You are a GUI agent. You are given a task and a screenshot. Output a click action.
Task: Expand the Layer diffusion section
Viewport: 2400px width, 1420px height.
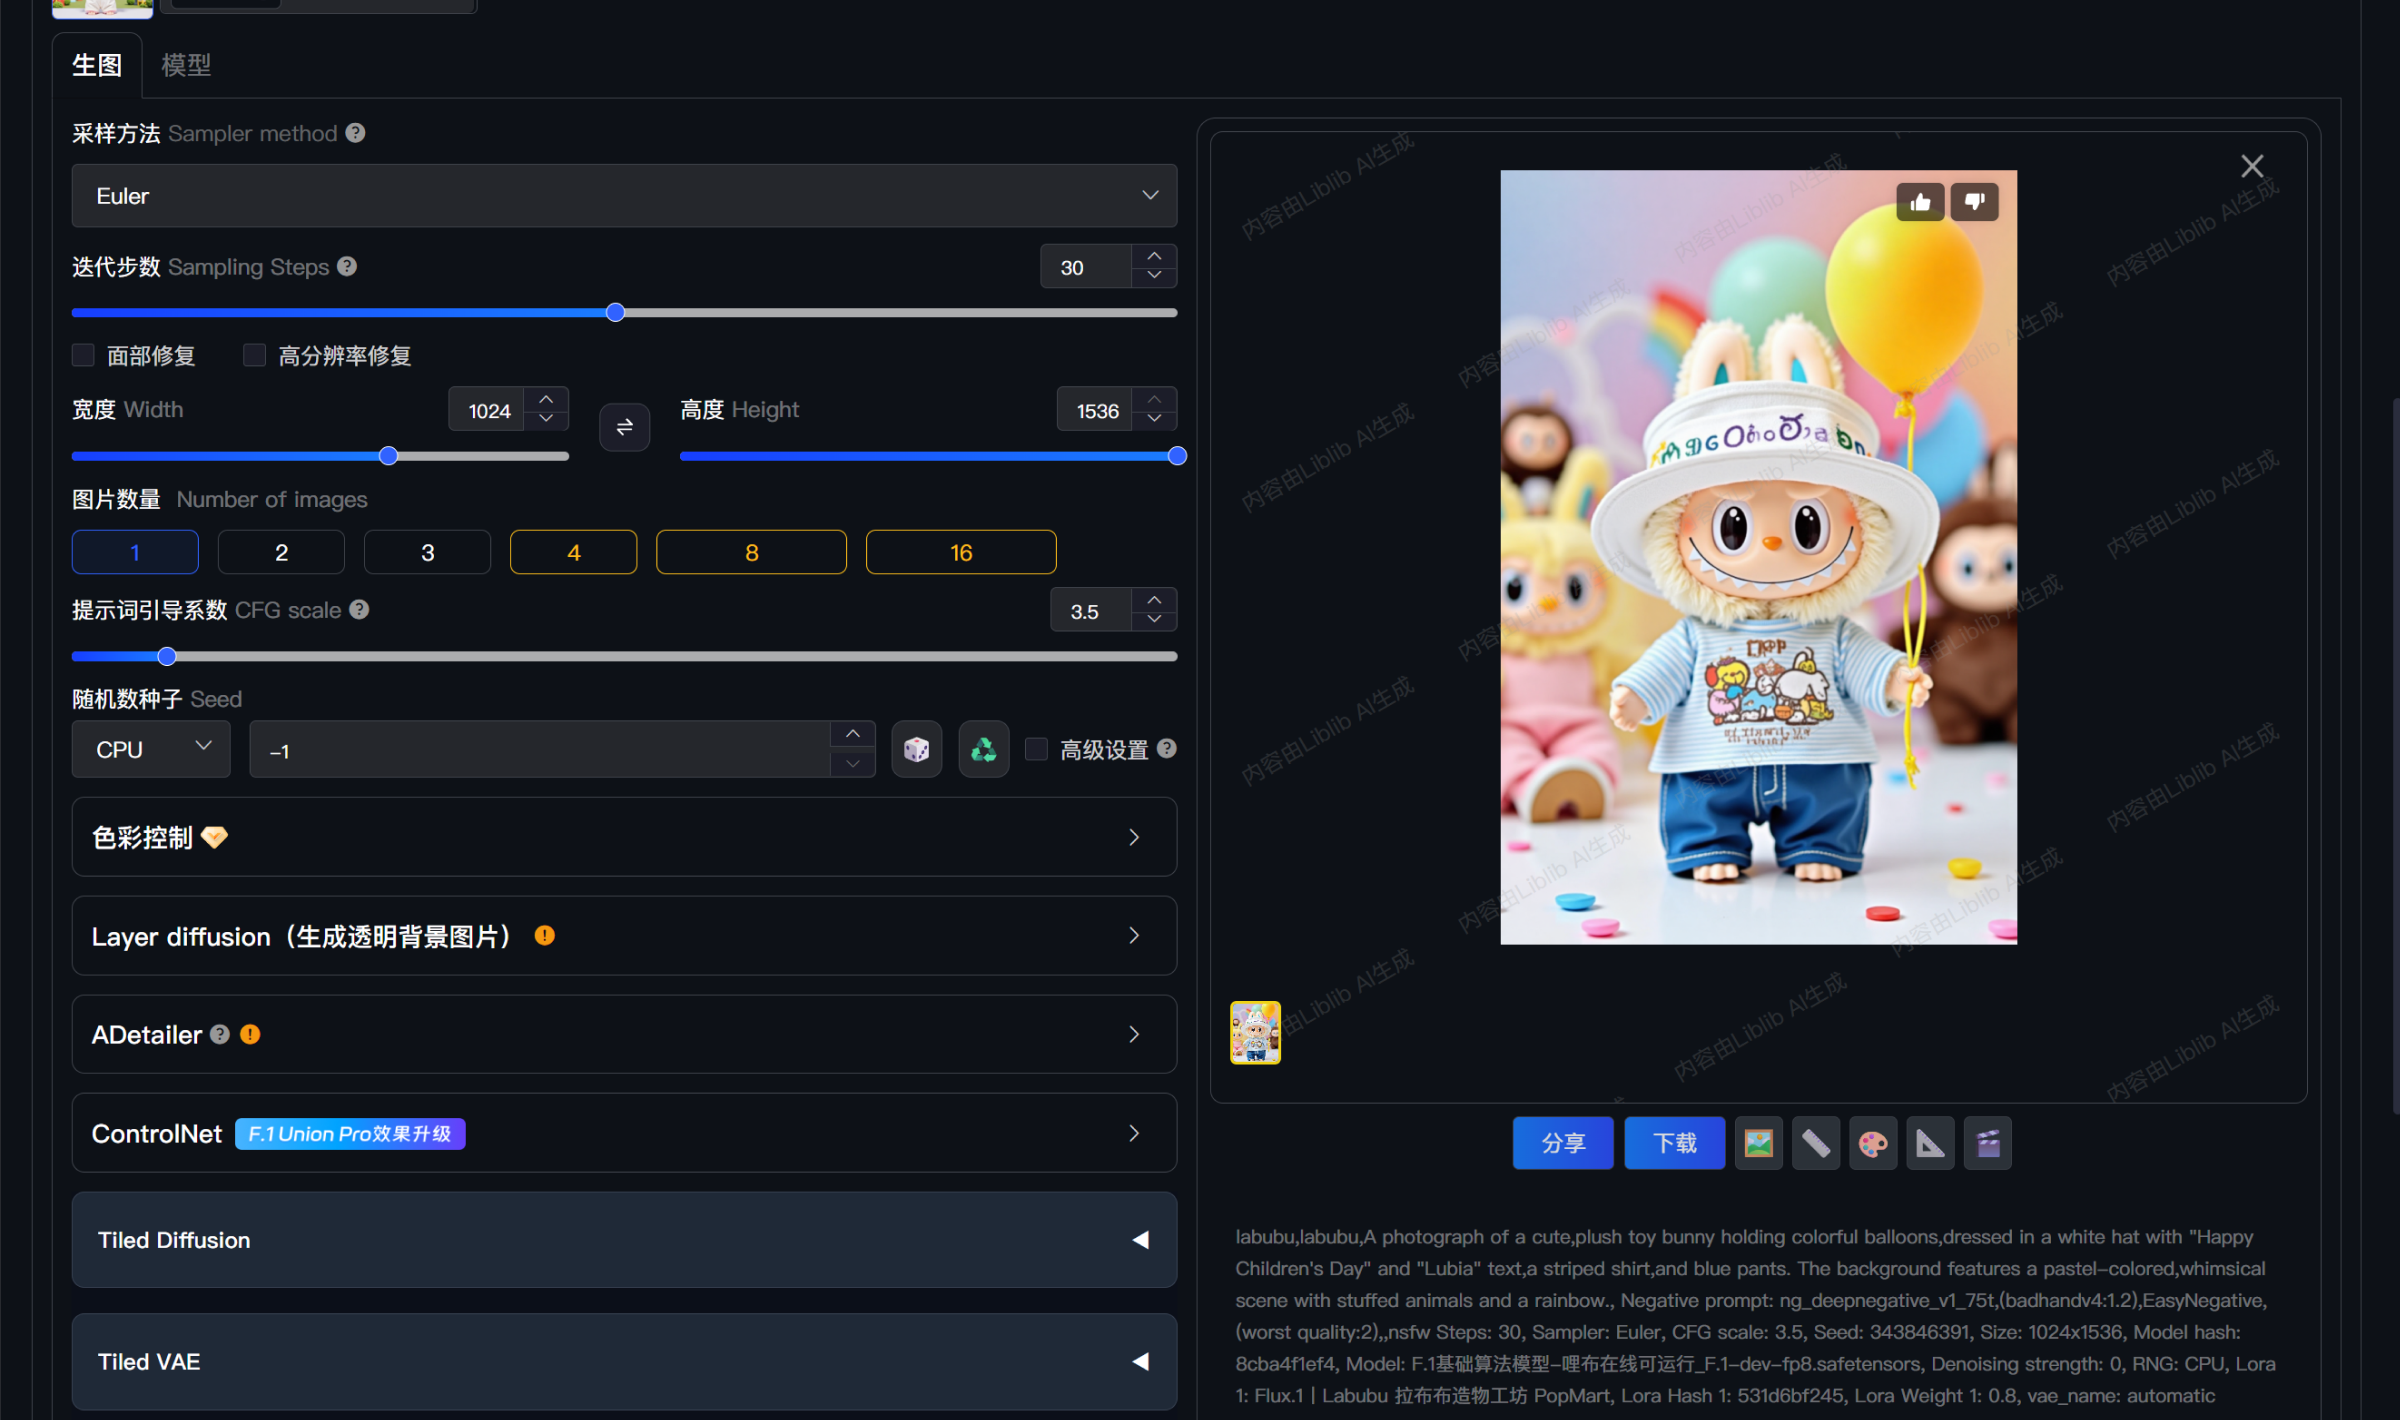coord(624,936)
